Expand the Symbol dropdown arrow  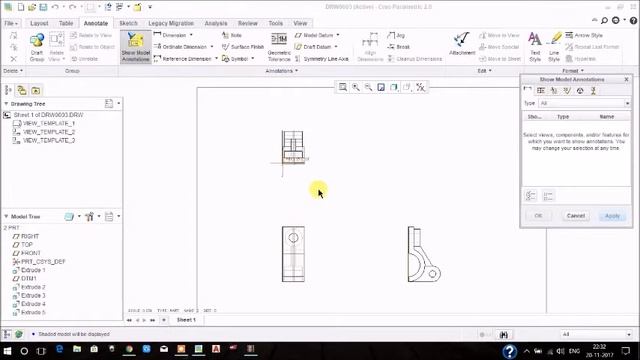253,59
